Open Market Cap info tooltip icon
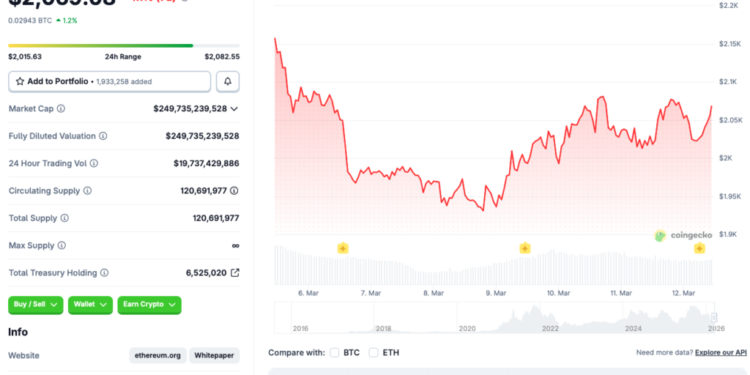The image size is (750, 375). [x=61, y=109]
